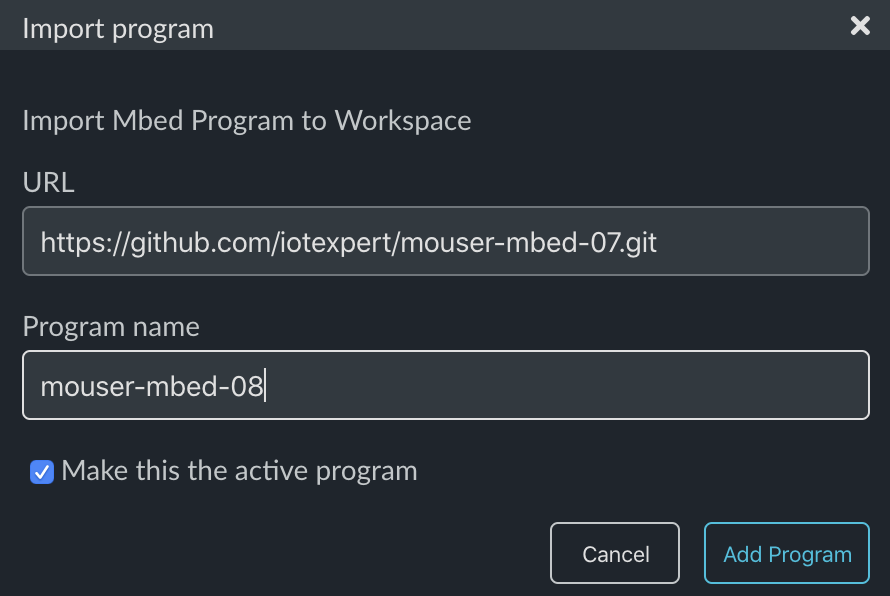This screenshot has width=890, height=596.
Task: Dismiss the dialog with Cancel
Action: pos(615,553)
